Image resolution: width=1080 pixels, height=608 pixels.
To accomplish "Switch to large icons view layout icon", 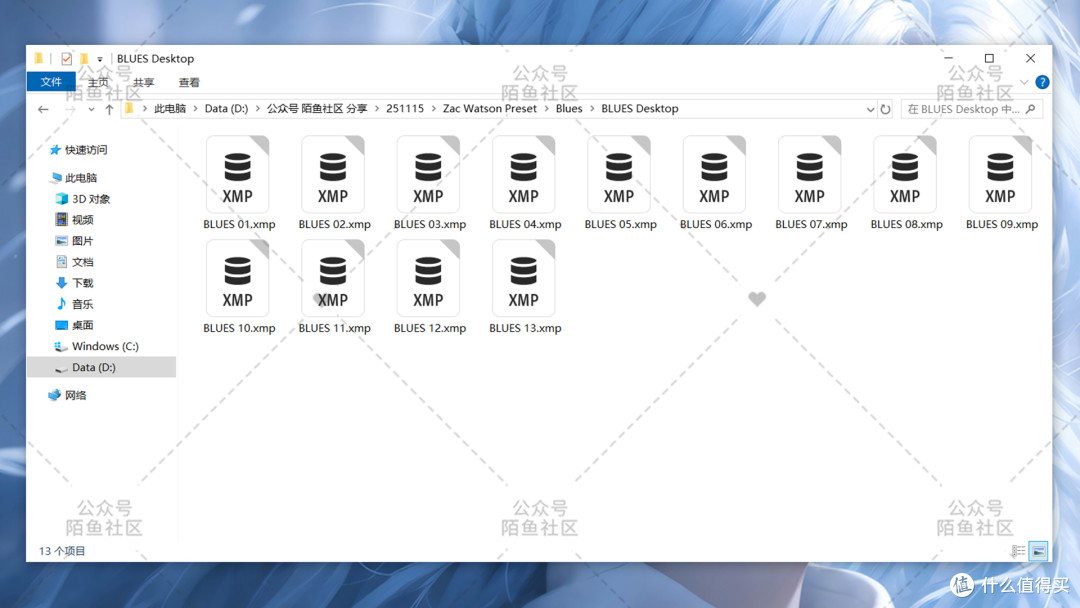I will pyautogui.click(x=1038, y=551).
